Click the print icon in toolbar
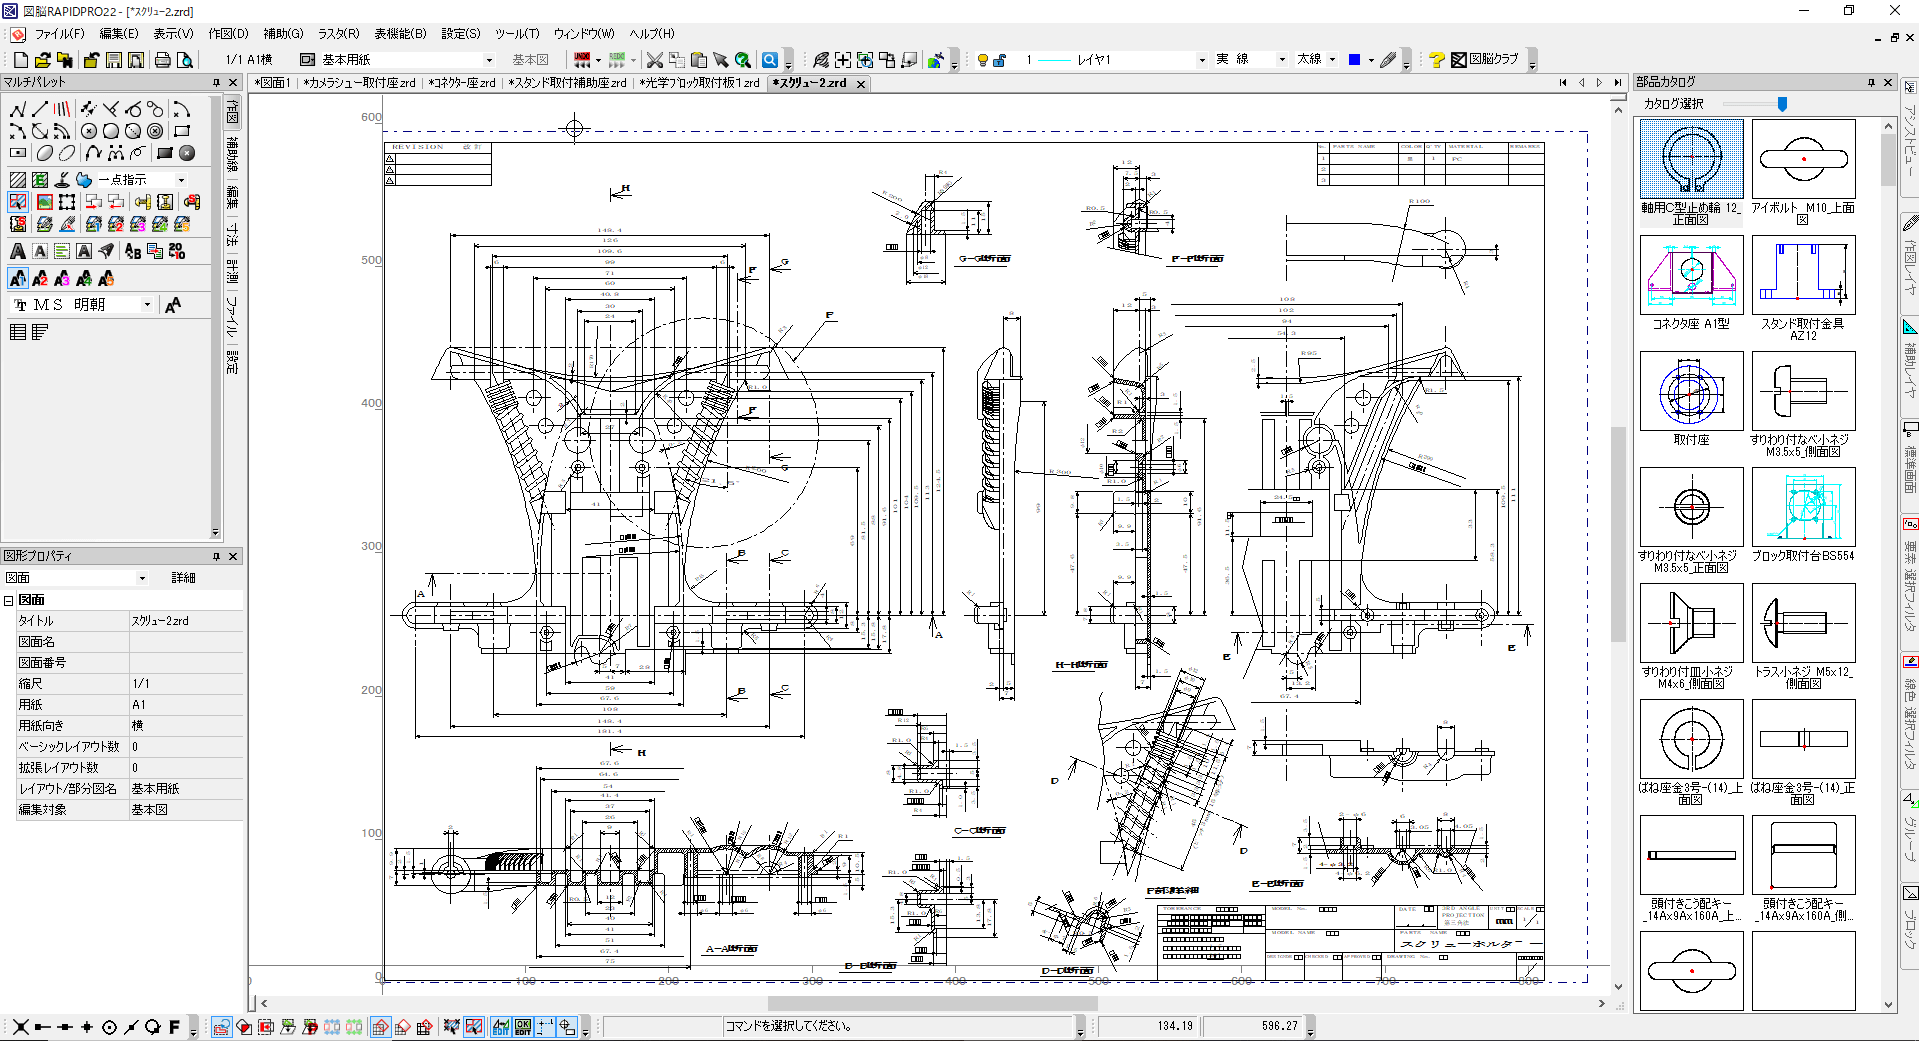1919x1041 pixels. pos(162,60)
